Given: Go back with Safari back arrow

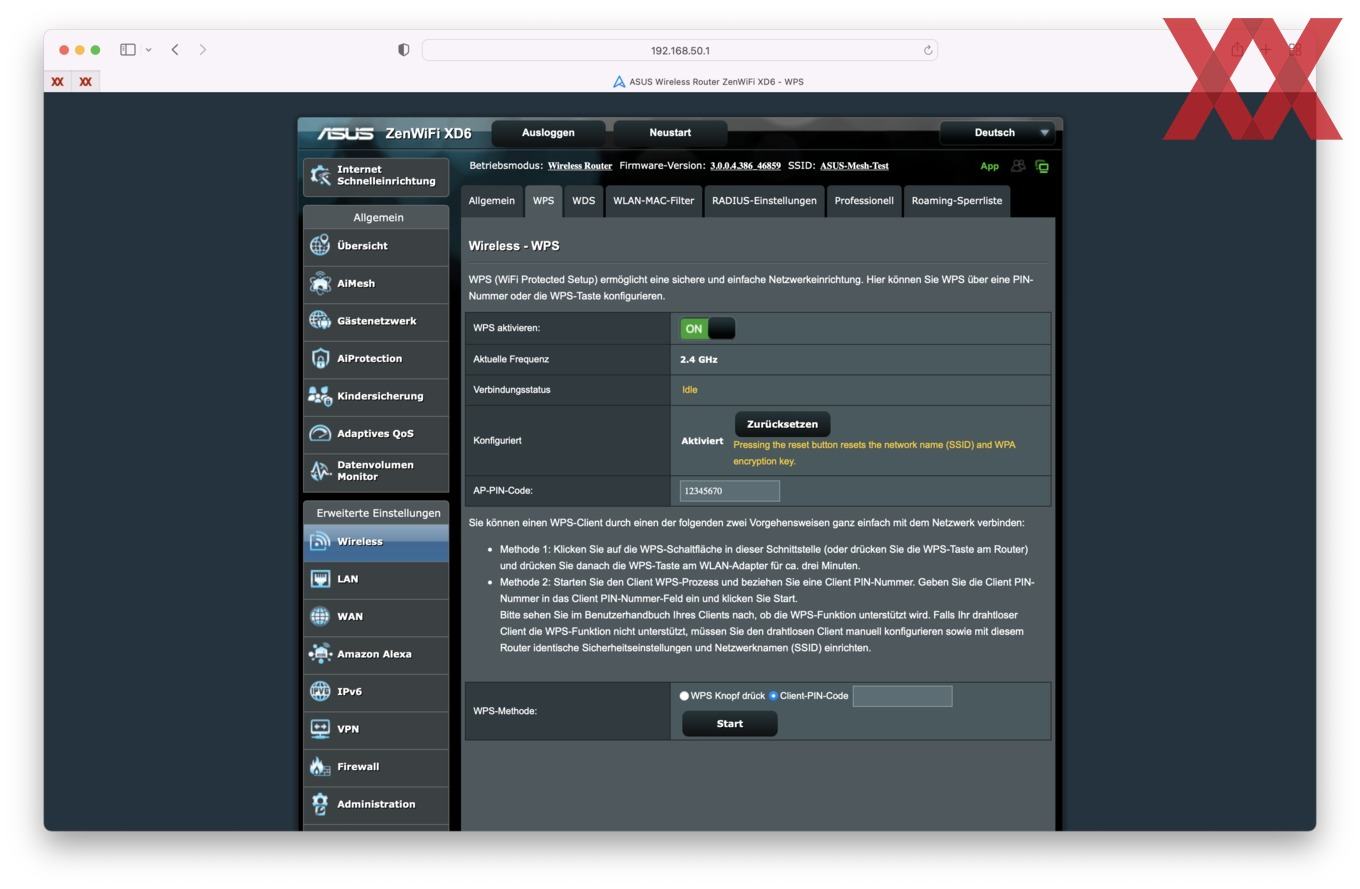Looking at the screenshot, I should click(175, 49).
